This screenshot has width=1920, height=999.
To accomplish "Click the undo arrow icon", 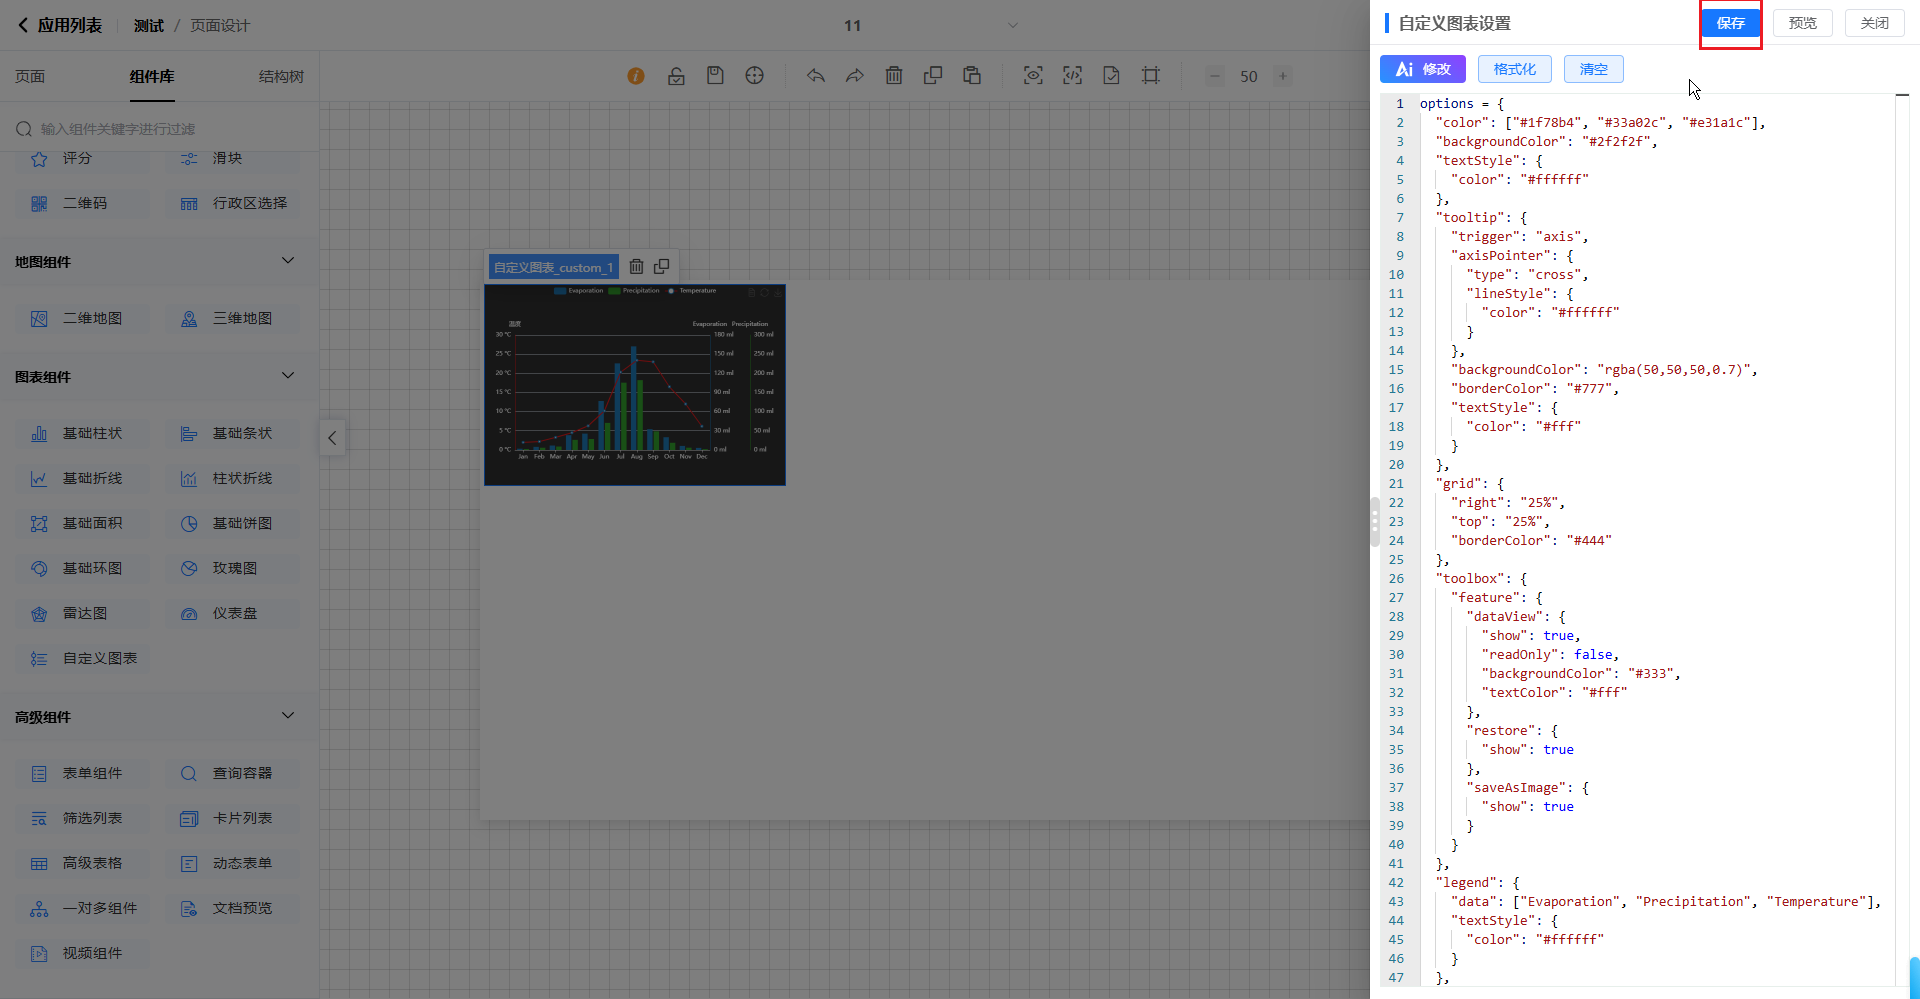I will [816, 76].
